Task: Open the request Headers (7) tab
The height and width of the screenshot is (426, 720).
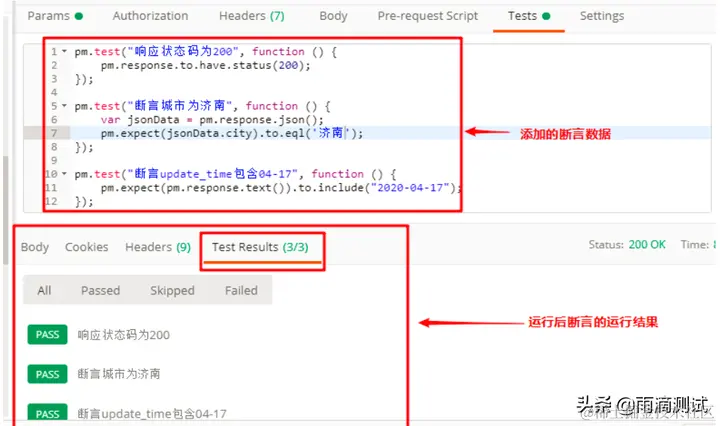Action: click(252, 16)
